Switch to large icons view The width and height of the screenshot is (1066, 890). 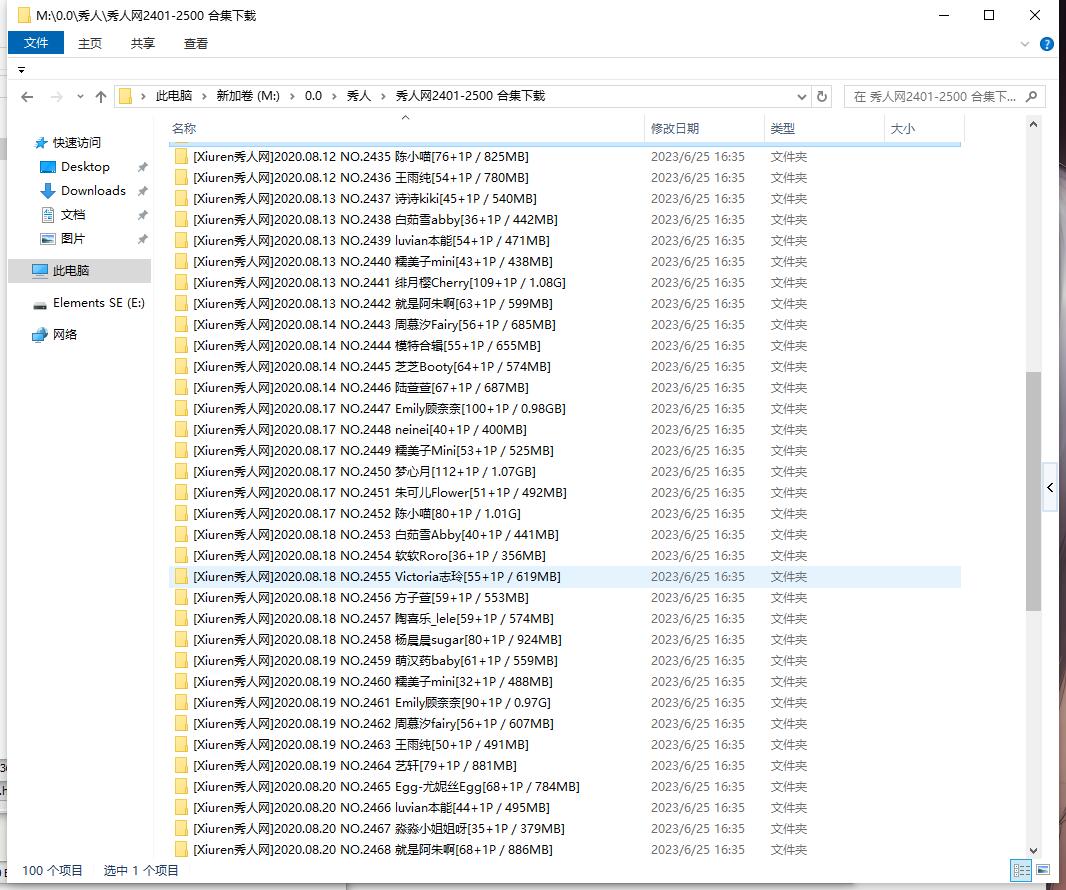pos(1043,871)
